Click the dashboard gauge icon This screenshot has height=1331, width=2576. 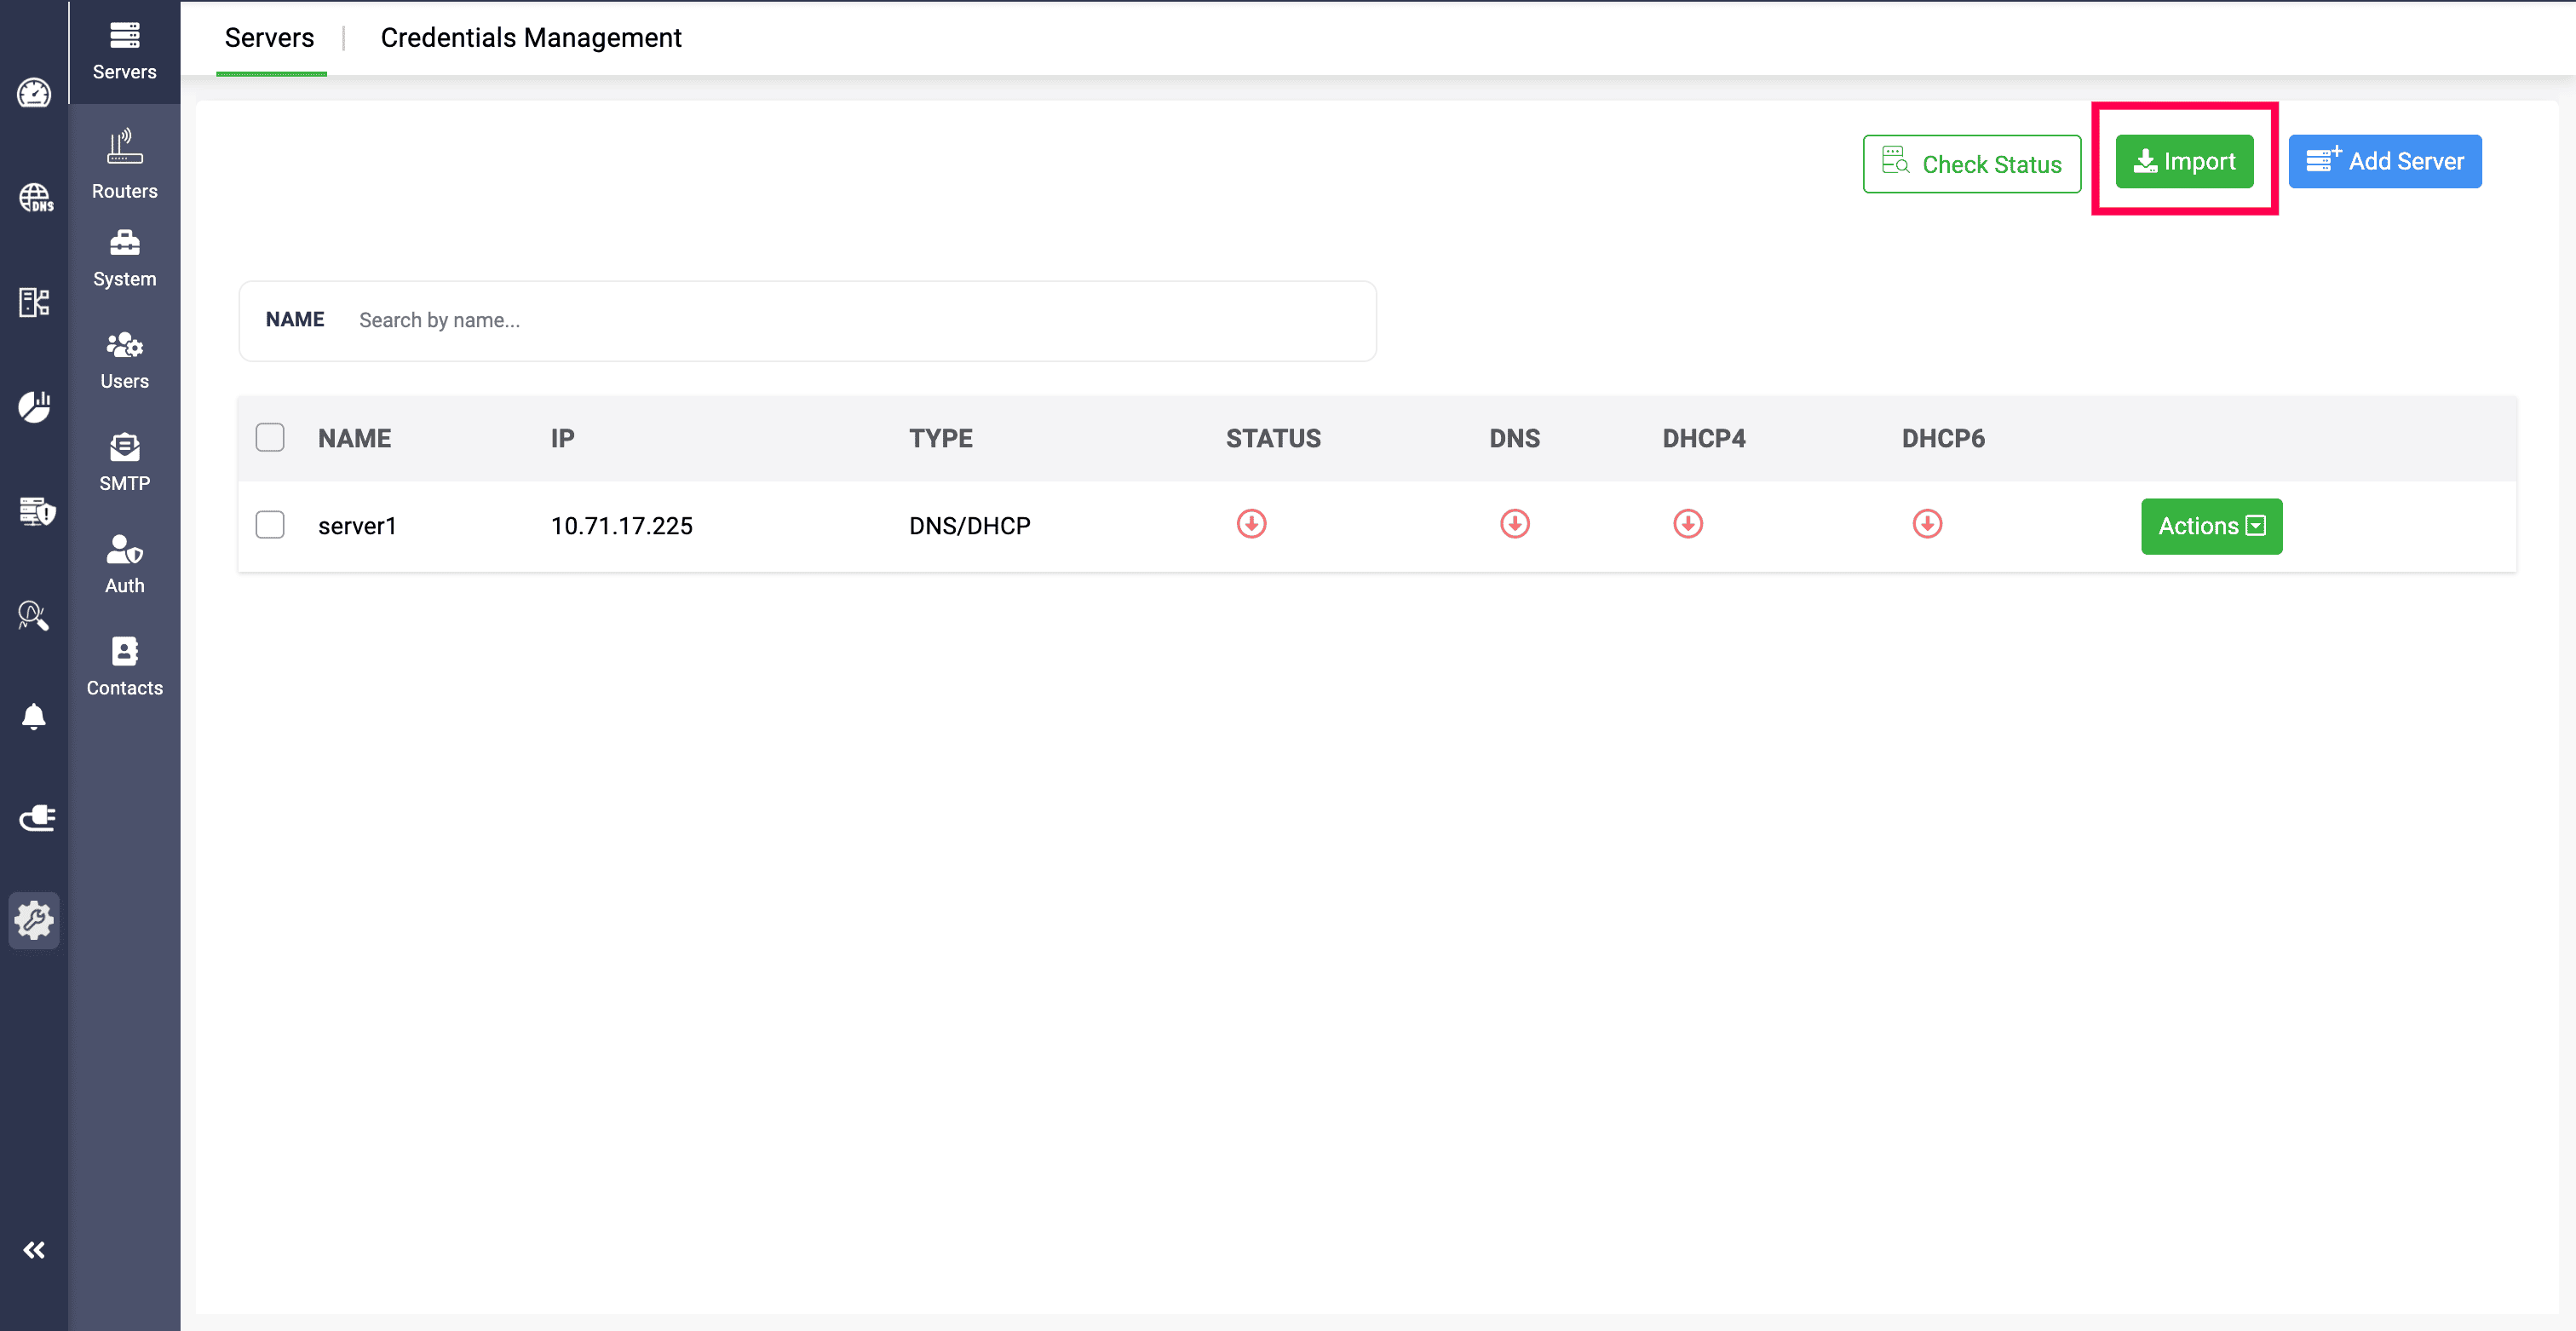point(34,93)
